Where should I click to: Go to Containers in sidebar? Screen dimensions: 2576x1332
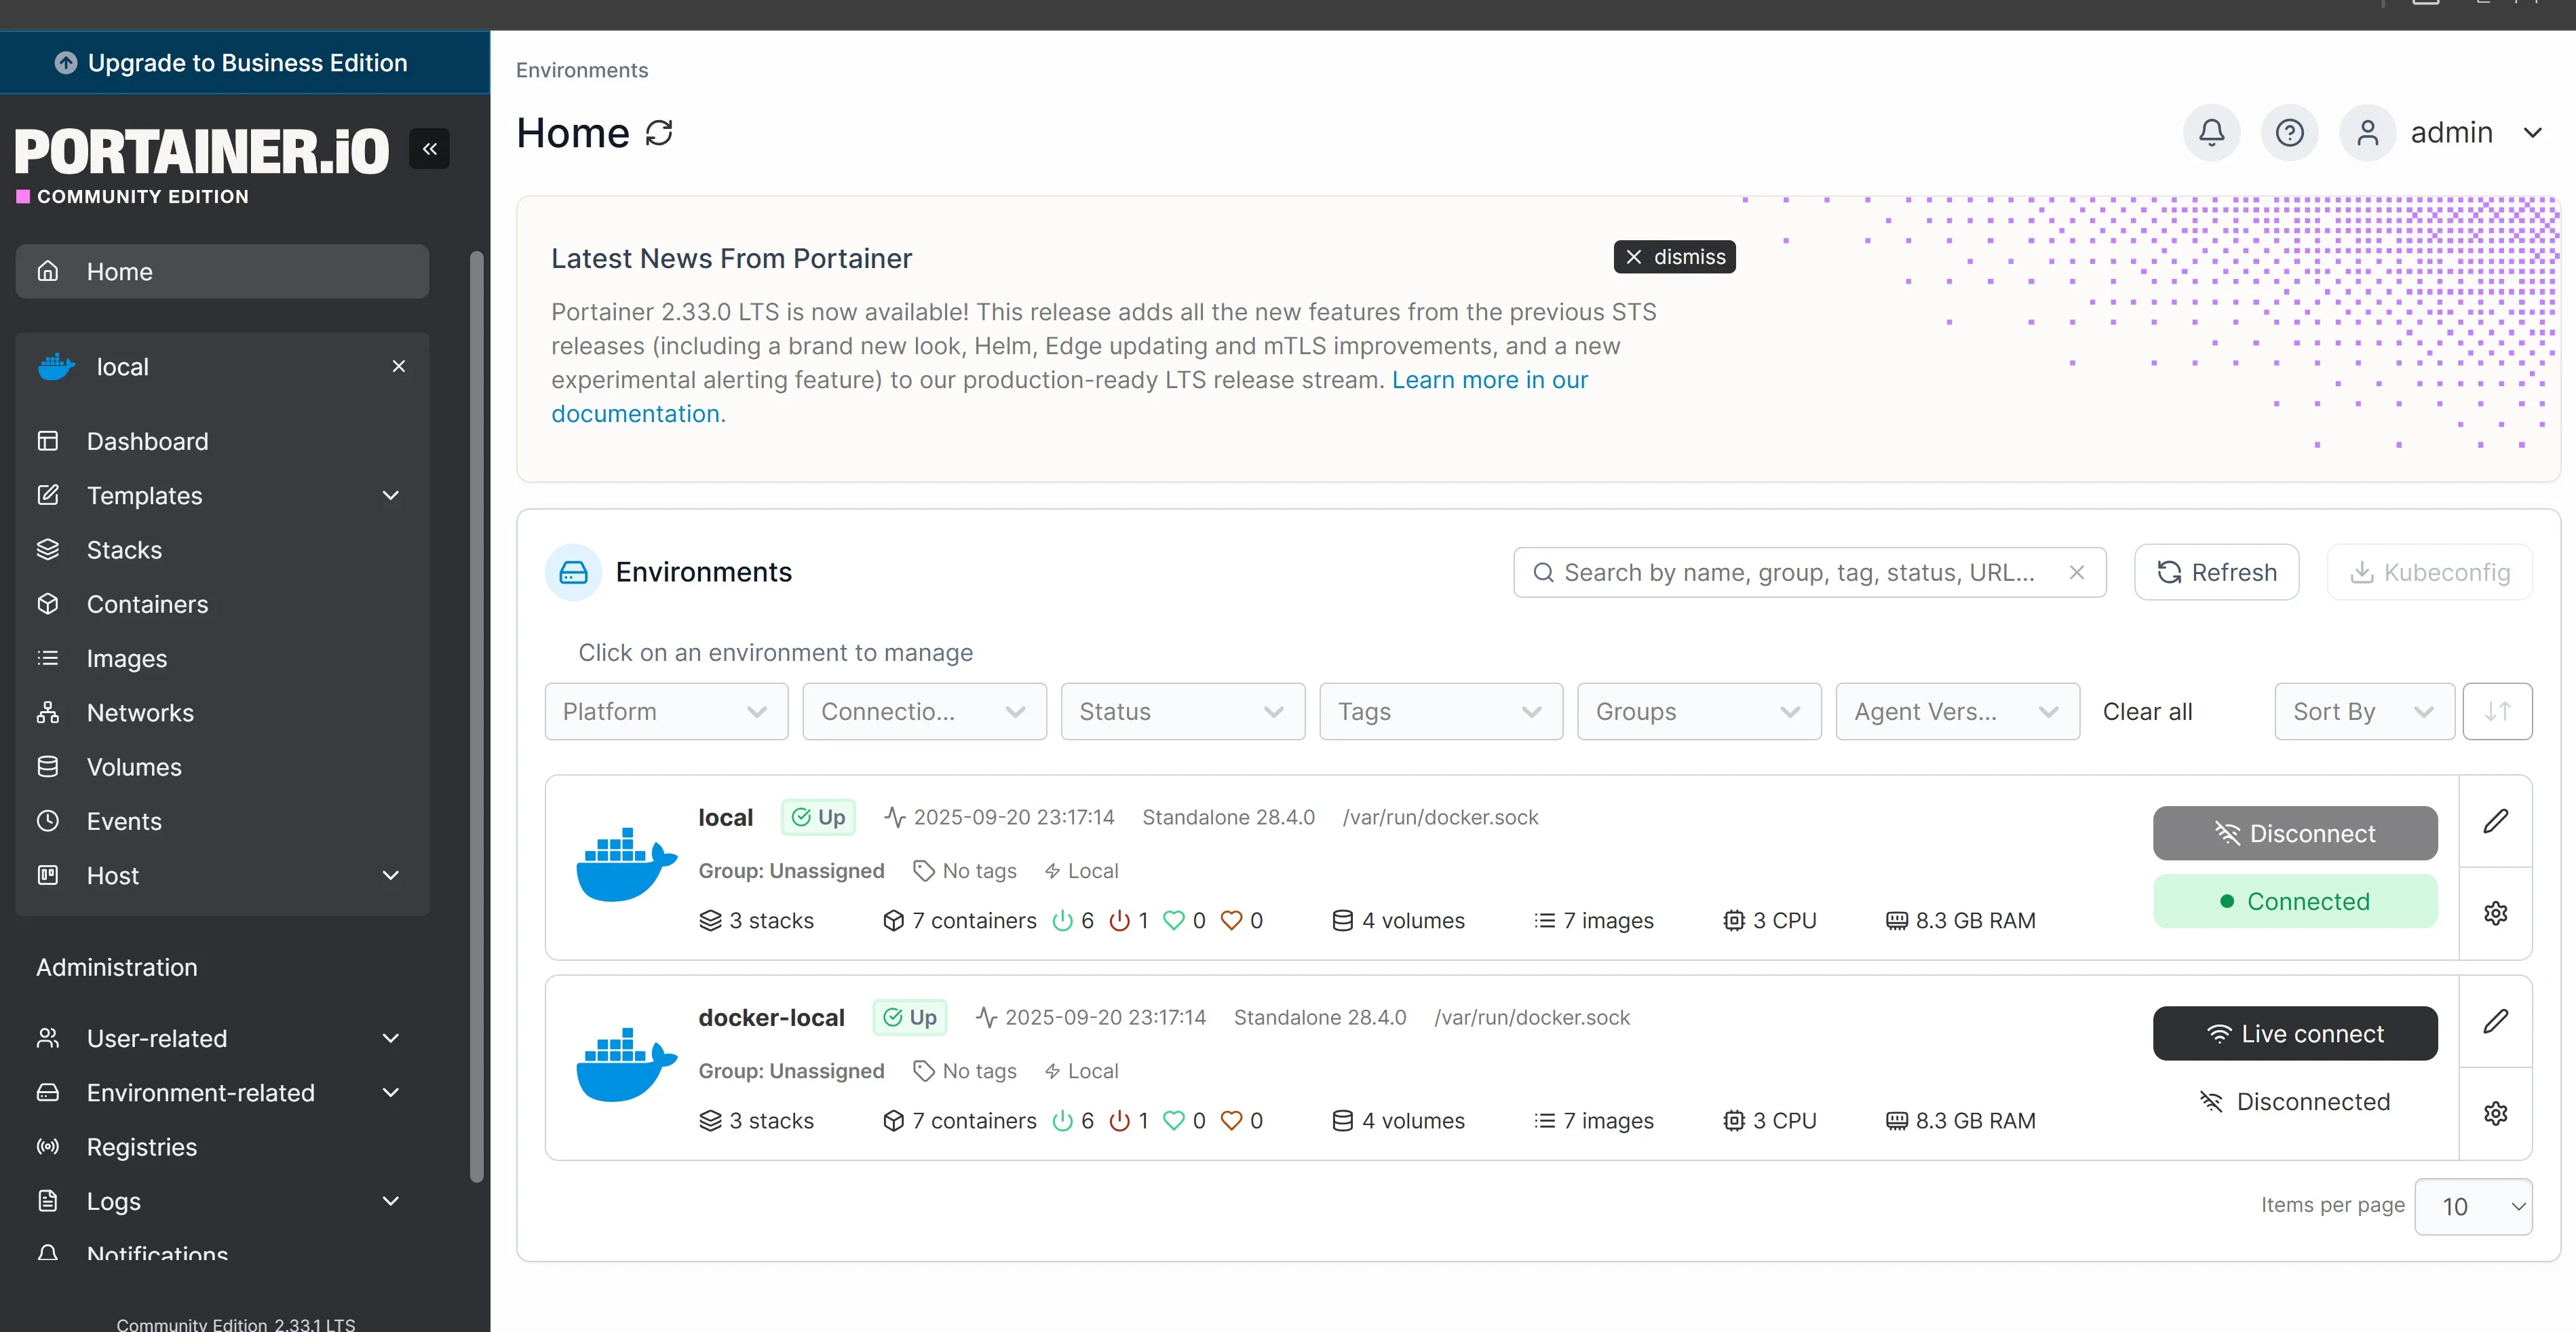[222, 604]
